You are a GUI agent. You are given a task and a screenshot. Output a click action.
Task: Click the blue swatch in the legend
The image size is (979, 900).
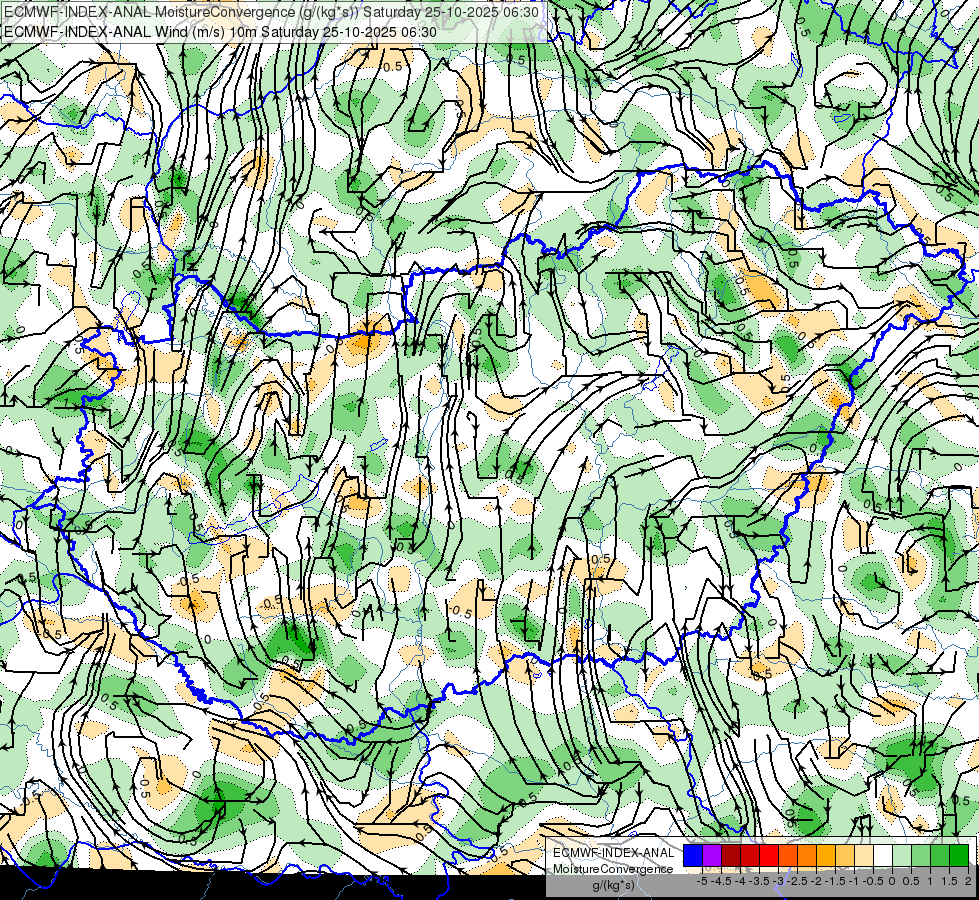pyautogui.click(x=693, y=855)
